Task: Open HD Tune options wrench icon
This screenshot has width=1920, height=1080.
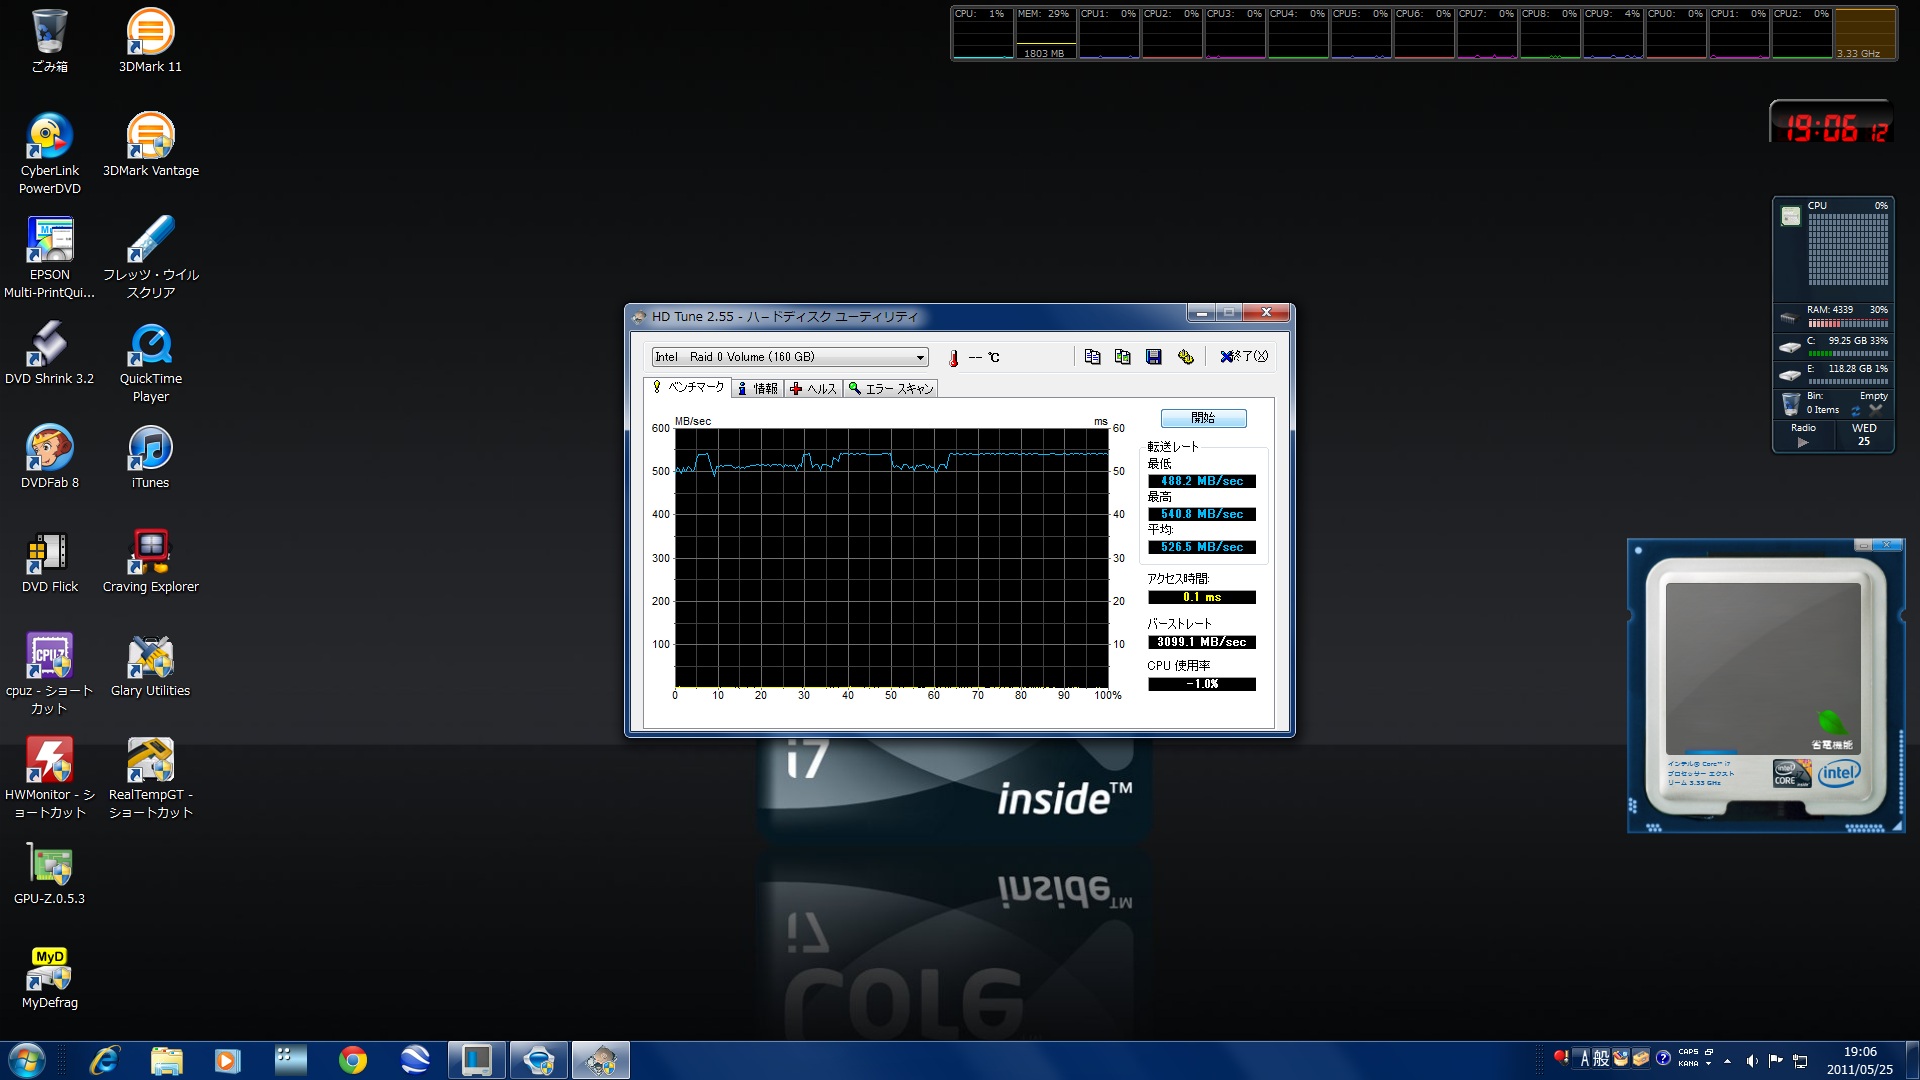Action: [x=1186, y=357]
